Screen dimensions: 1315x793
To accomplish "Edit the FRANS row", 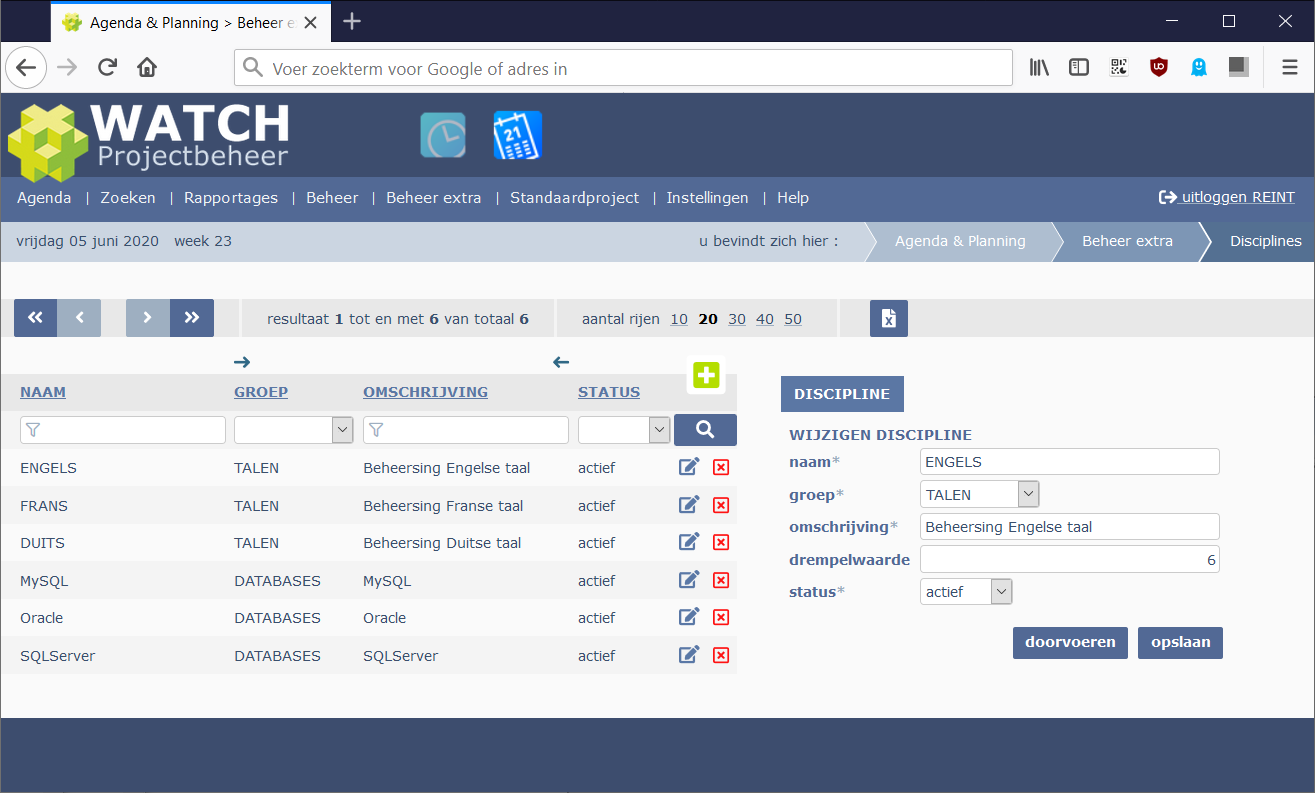I will [689, 505].
